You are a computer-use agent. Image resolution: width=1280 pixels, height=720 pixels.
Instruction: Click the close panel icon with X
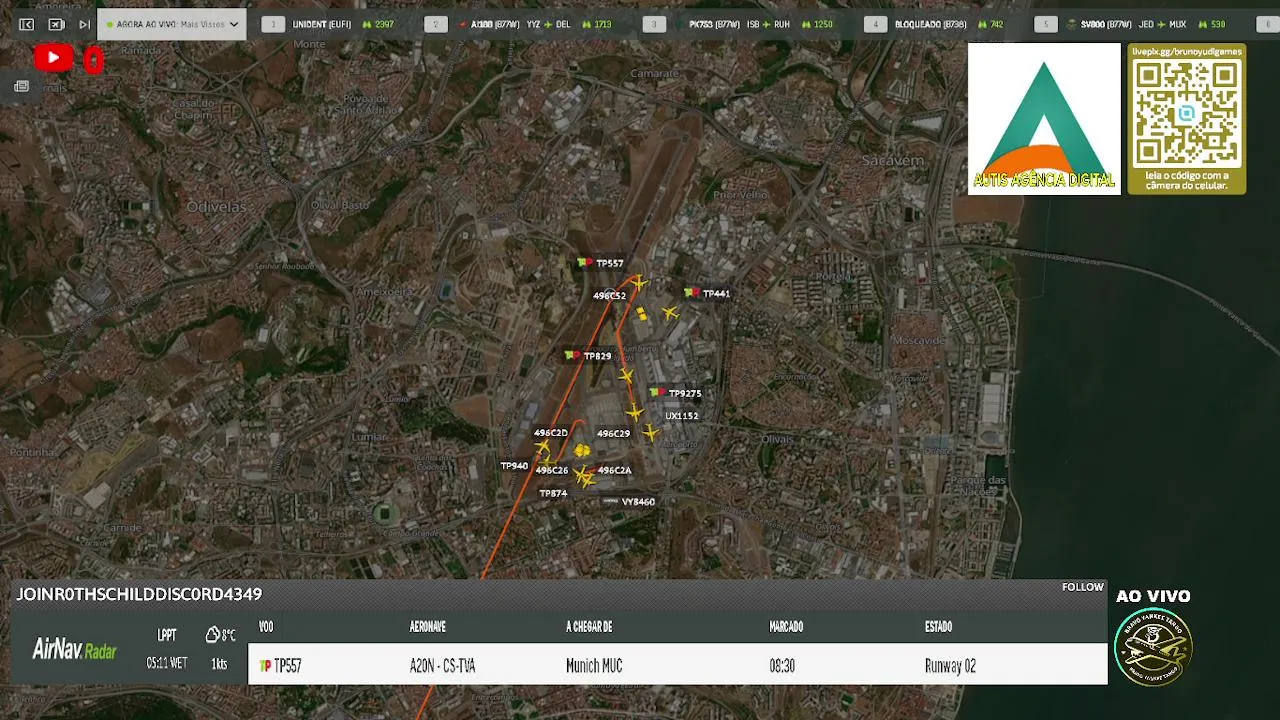[x=56, y=24]
